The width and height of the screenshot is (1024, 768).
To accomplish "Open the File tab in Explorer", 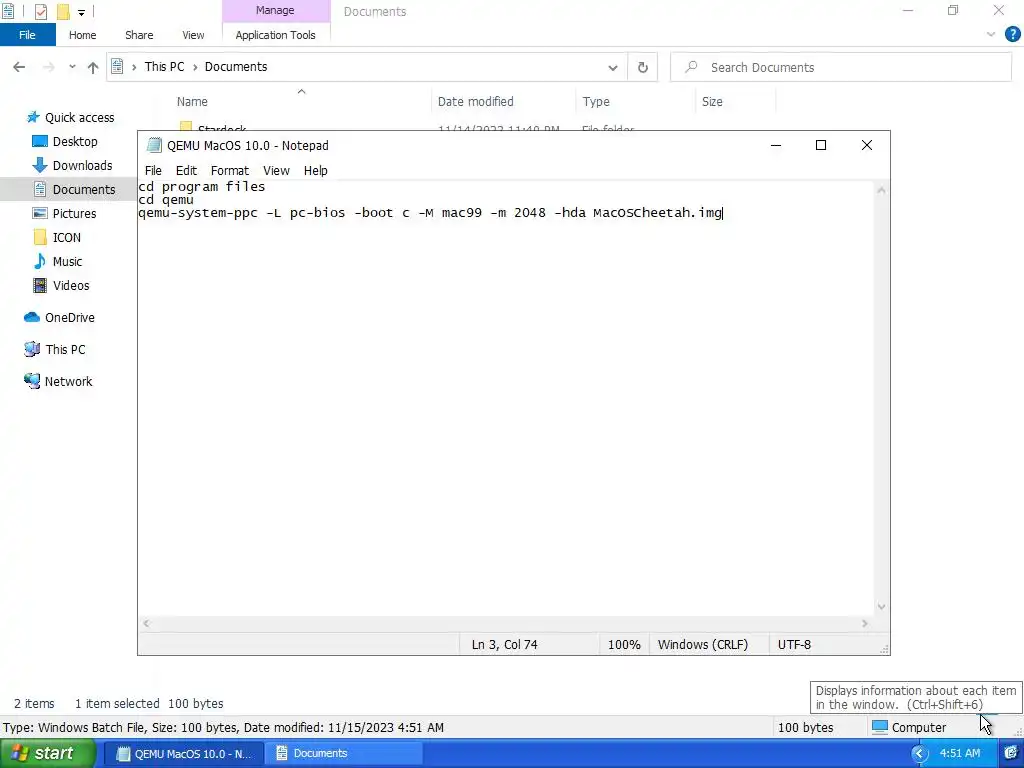I will 27,35.
